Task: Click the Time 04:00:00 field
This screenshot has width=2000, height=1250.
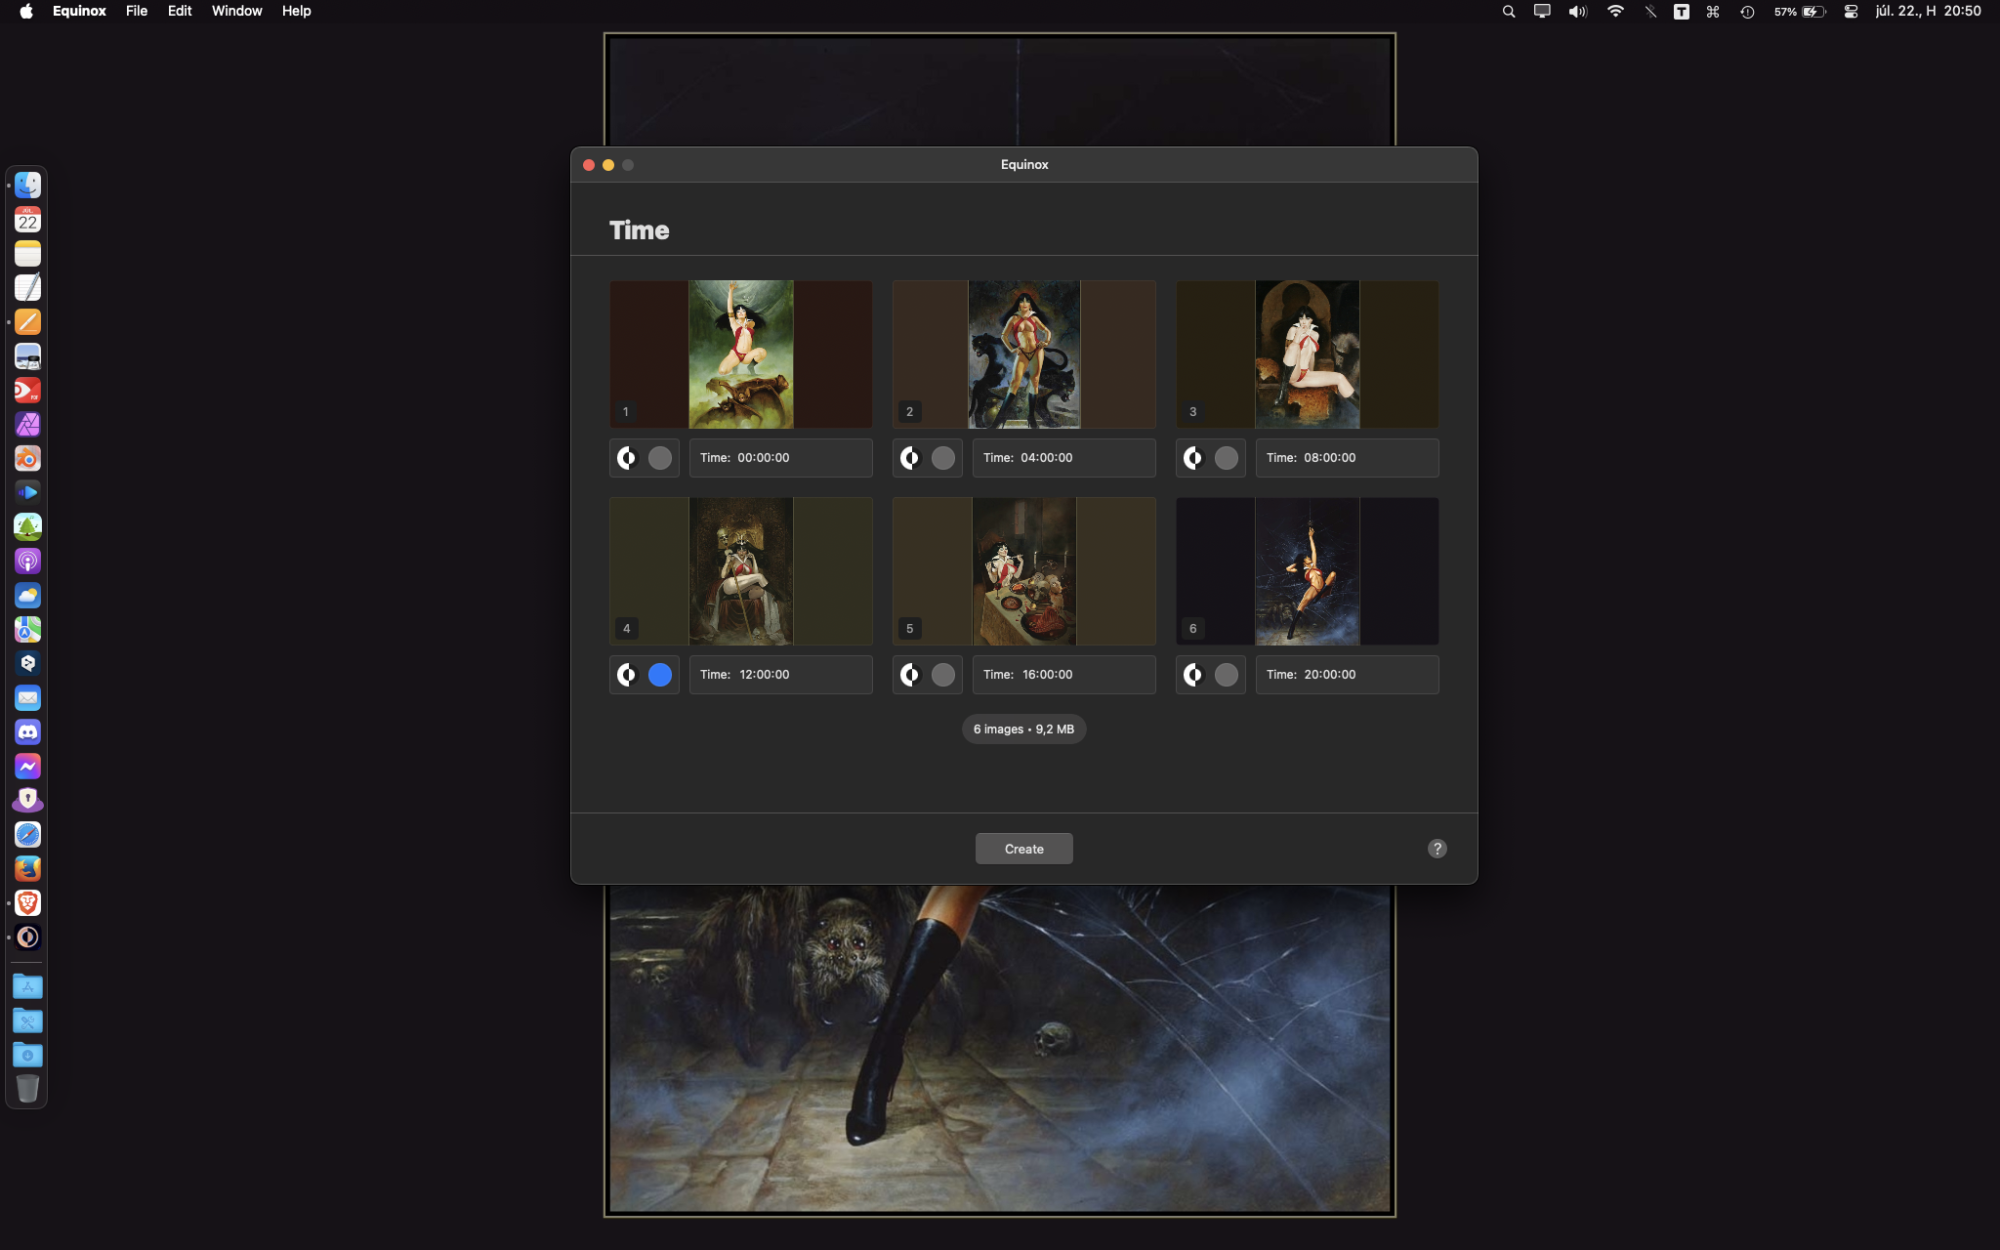Action: [1063, 458]
